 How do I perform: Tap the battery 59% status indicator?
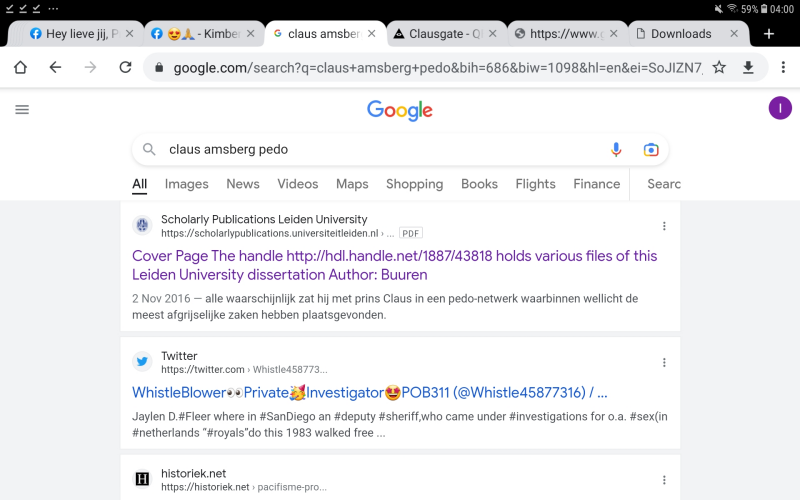click(754, 9)
